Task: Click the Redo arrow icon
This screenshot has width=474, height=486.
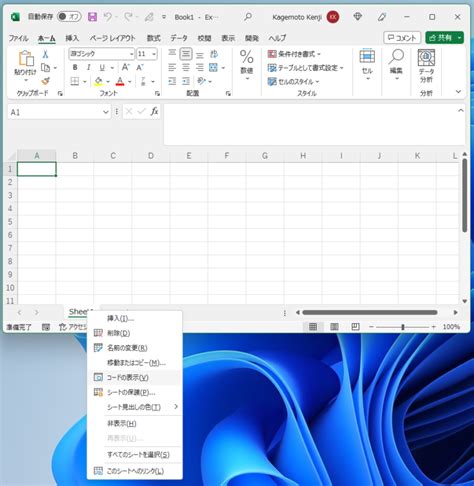Action: coord(128,17)
